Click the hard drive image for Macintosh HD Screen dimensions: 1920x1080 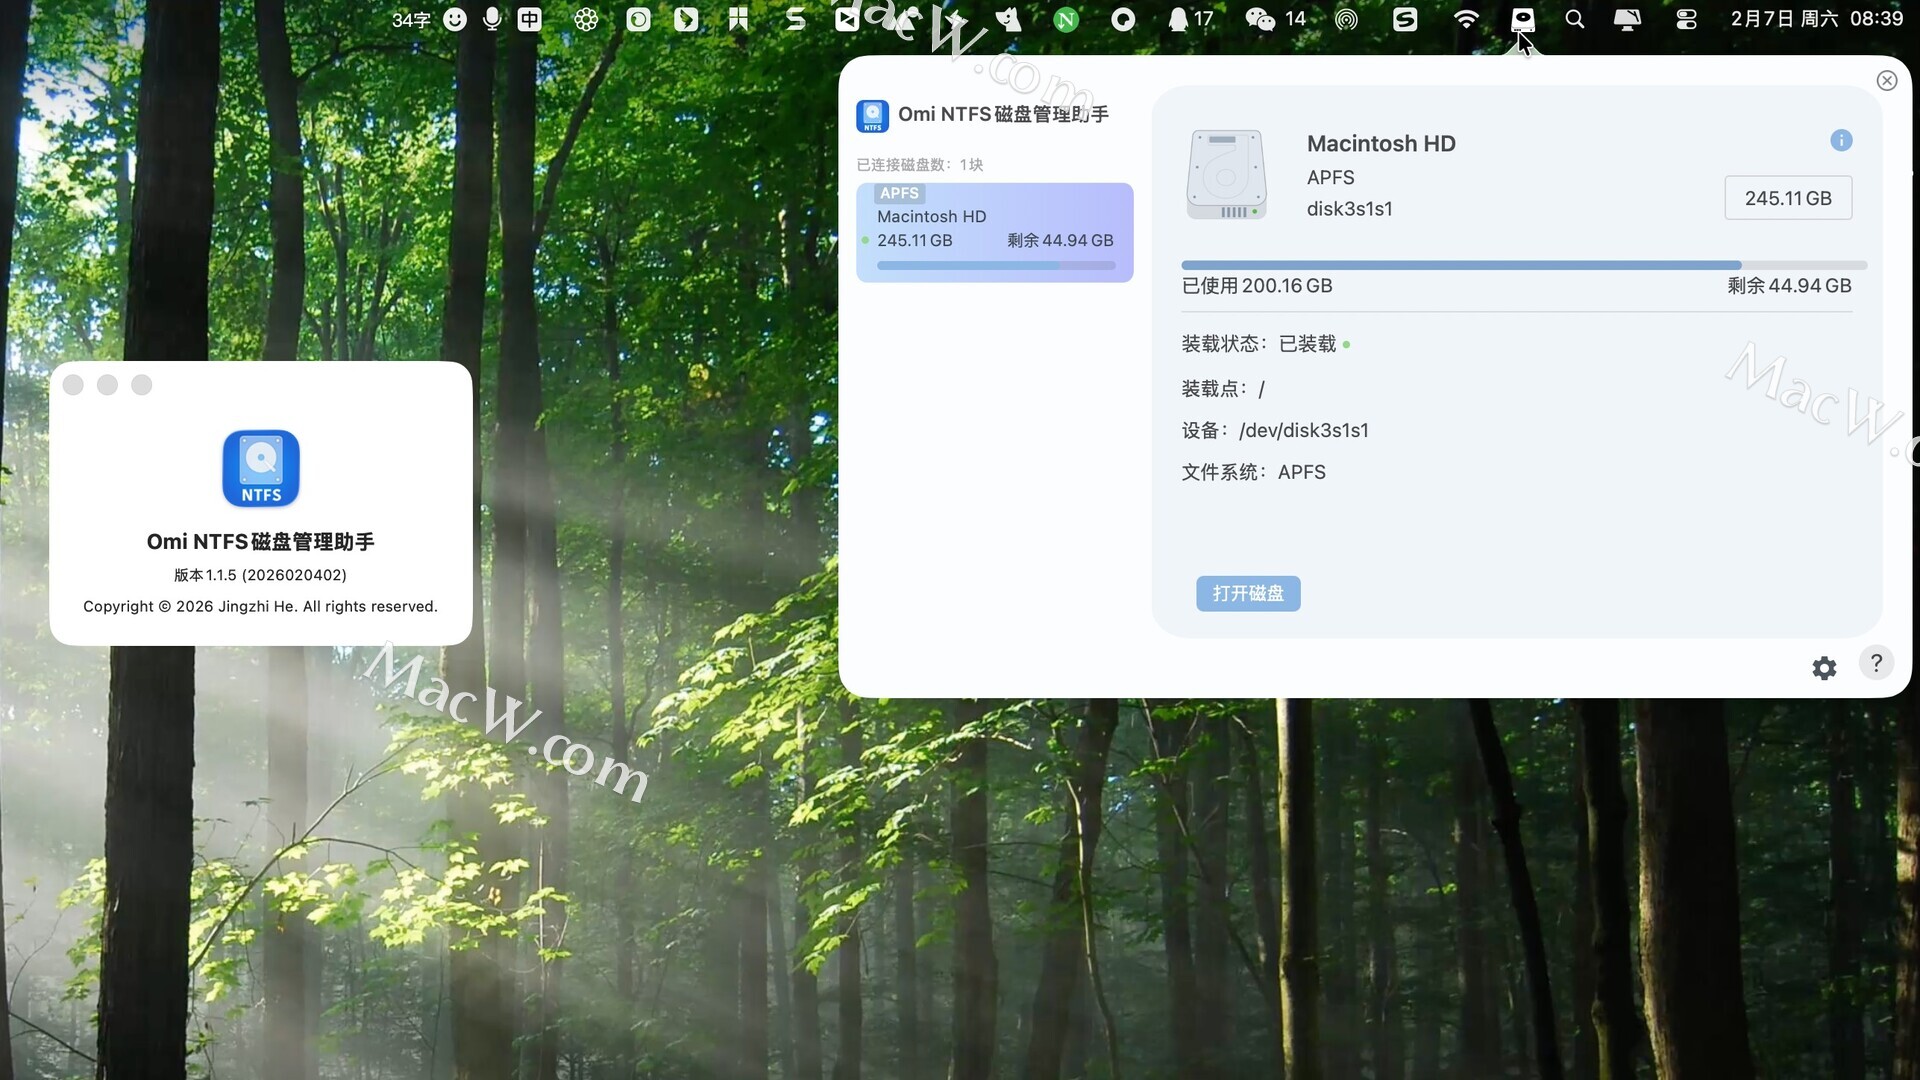pyautogui.click(x=1226, y=175)
